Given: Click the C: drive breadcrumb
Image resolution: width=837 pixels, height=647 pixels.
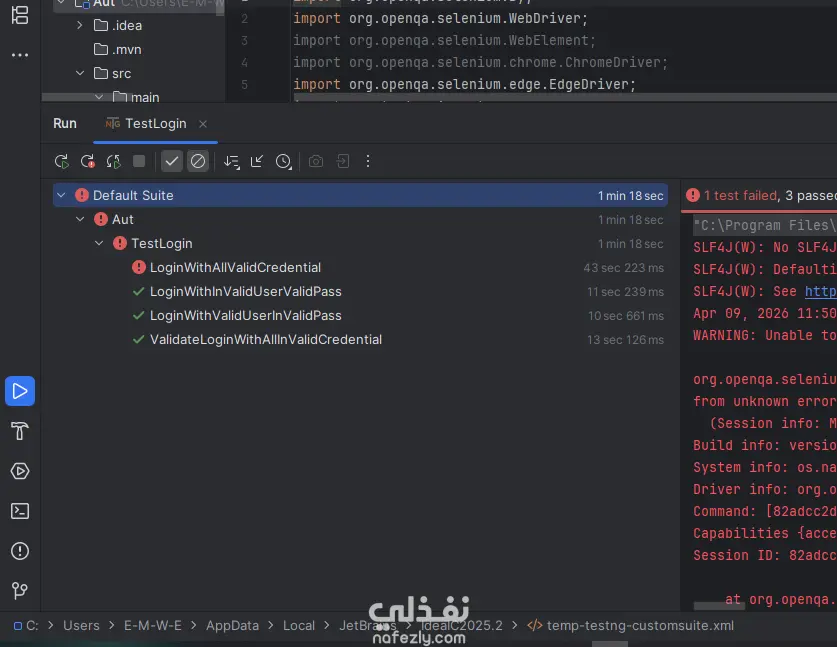Looking at the screenshot, I should 26,626.
